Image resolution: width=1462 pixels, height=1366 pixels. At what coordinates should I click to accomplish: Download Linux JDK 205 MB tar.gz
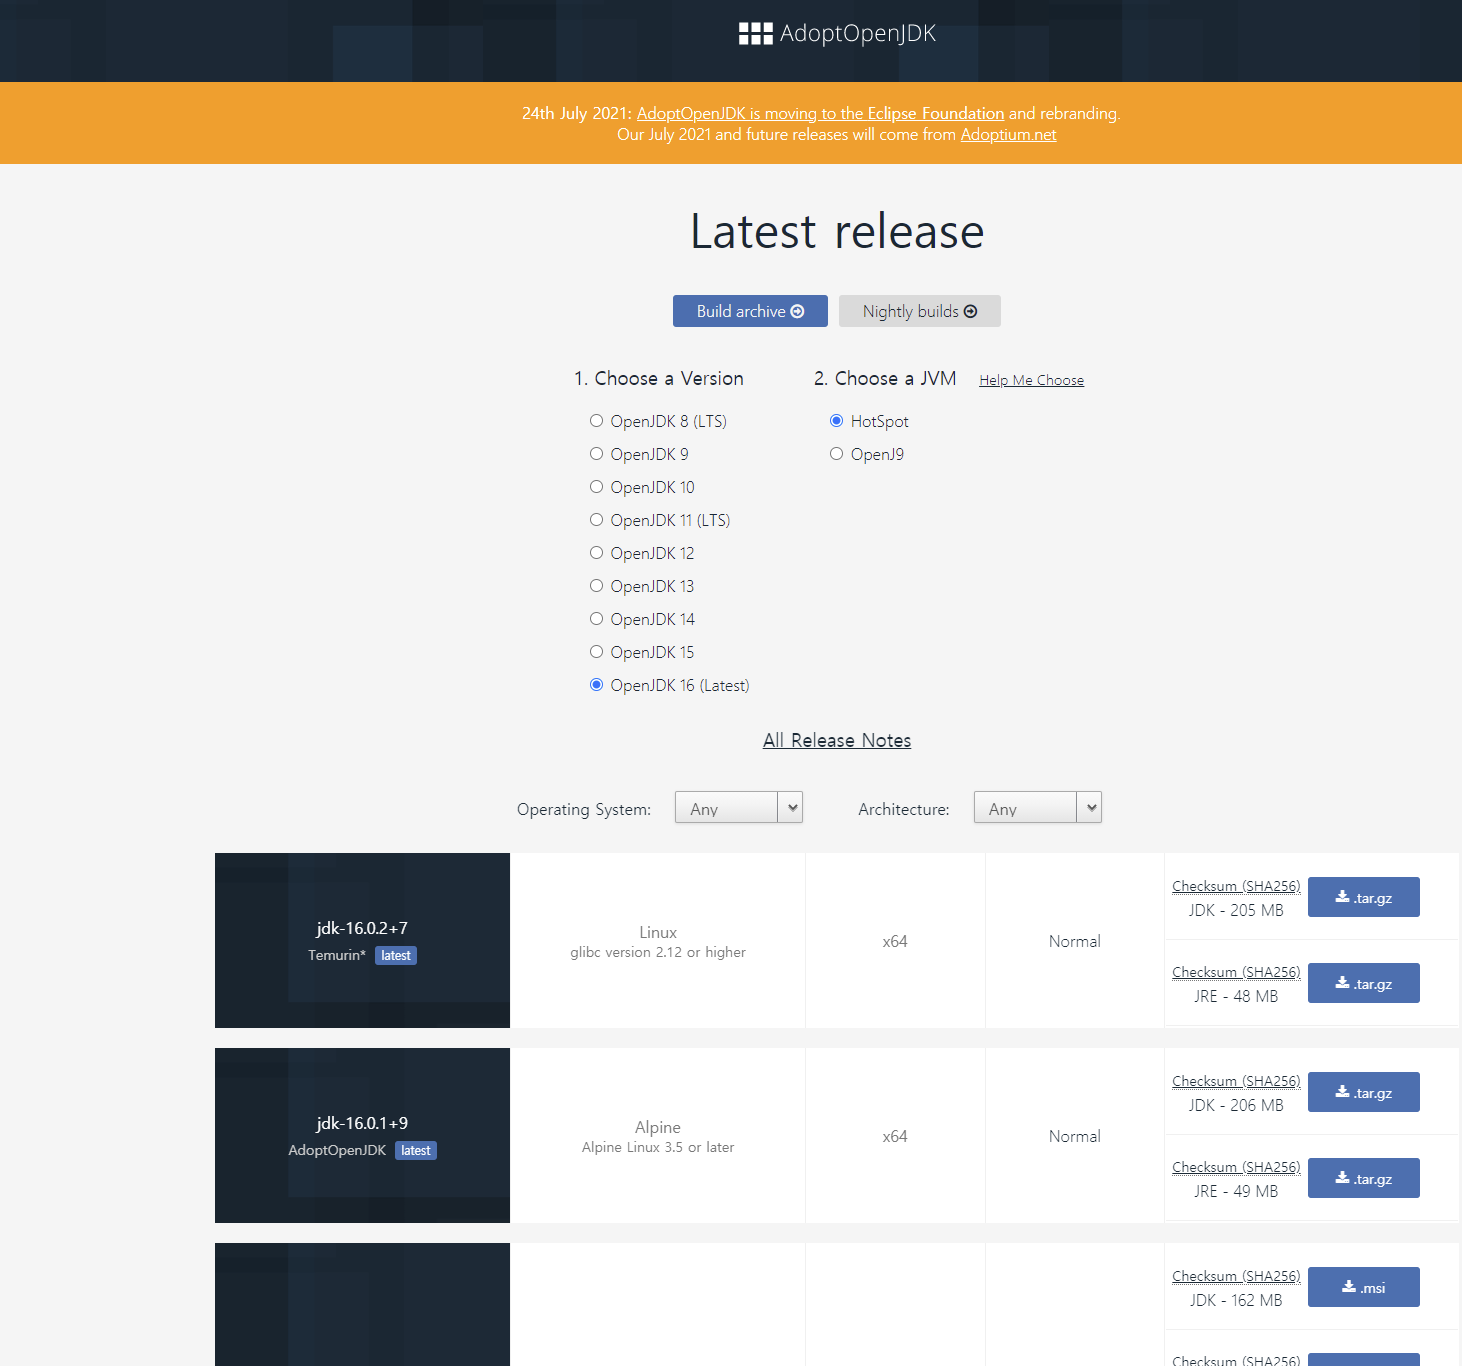pyautogui.click(x=1364, y=897)
